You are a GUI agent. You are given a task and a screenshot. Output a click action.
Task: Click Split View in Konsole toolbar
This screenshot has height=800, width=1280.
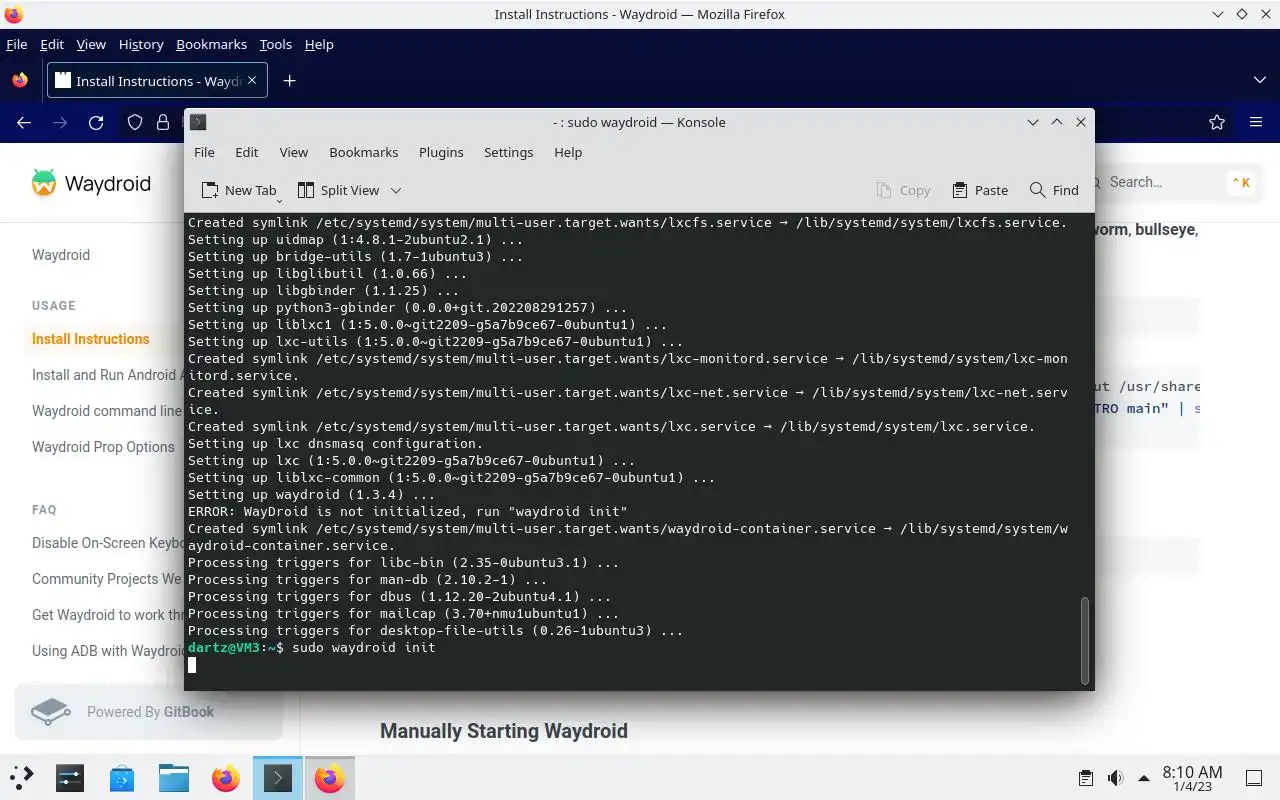(x=339, y=190)
